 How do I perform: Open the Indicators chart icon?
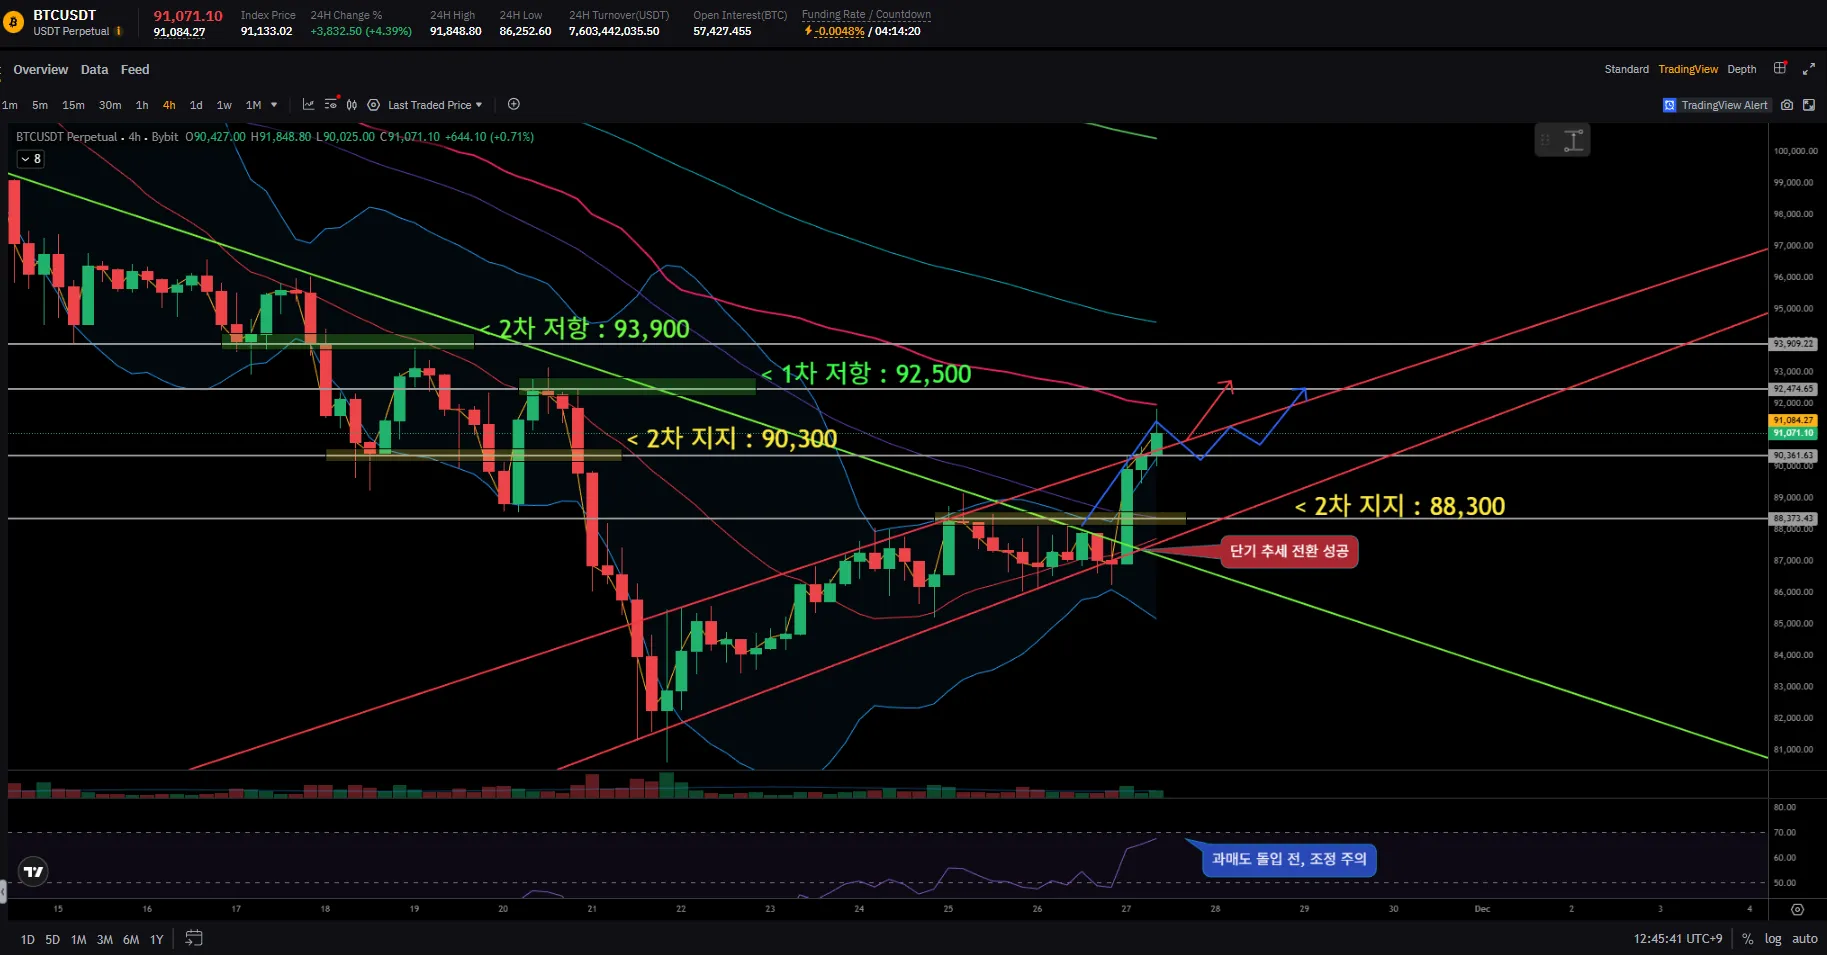click(308, 105)
